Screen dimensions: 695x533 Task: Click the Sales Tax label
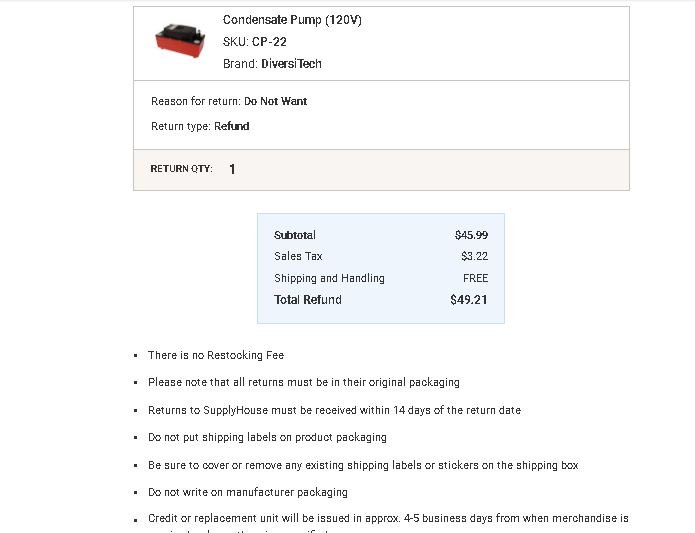click(298, 256)
